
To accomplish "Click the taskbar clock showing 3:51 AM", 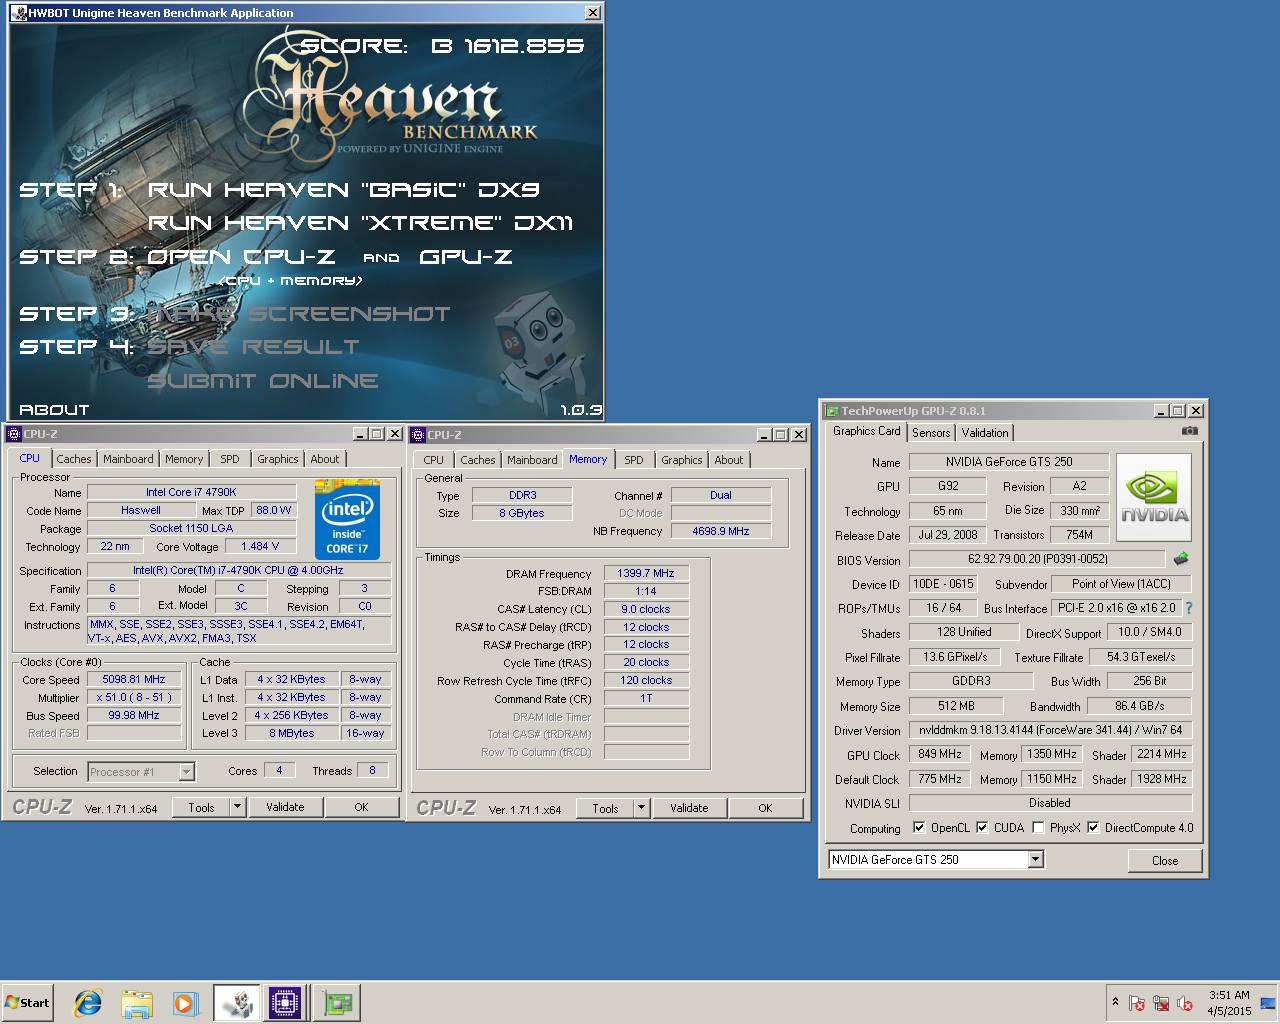I will [1229, 1002].
